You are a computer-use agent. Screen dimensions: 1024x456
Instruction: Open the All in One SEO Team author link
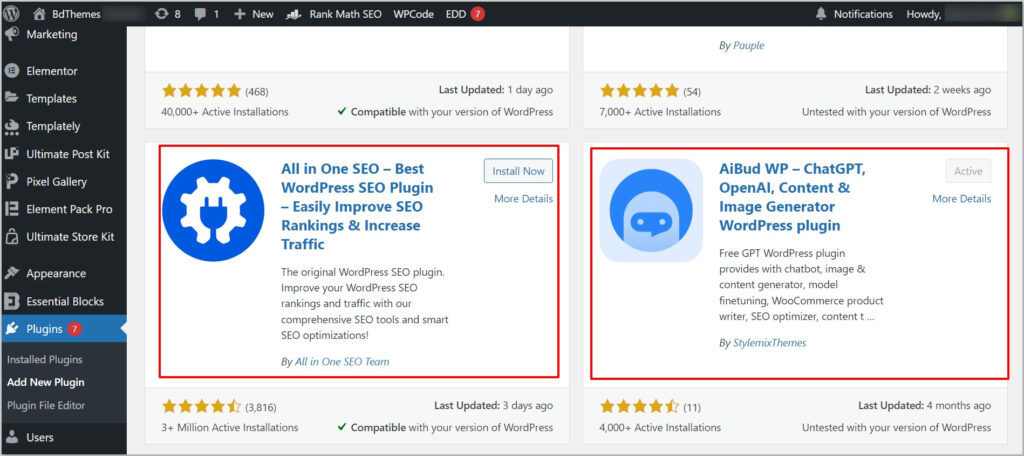pyautogui.click(x=342, y=361)
